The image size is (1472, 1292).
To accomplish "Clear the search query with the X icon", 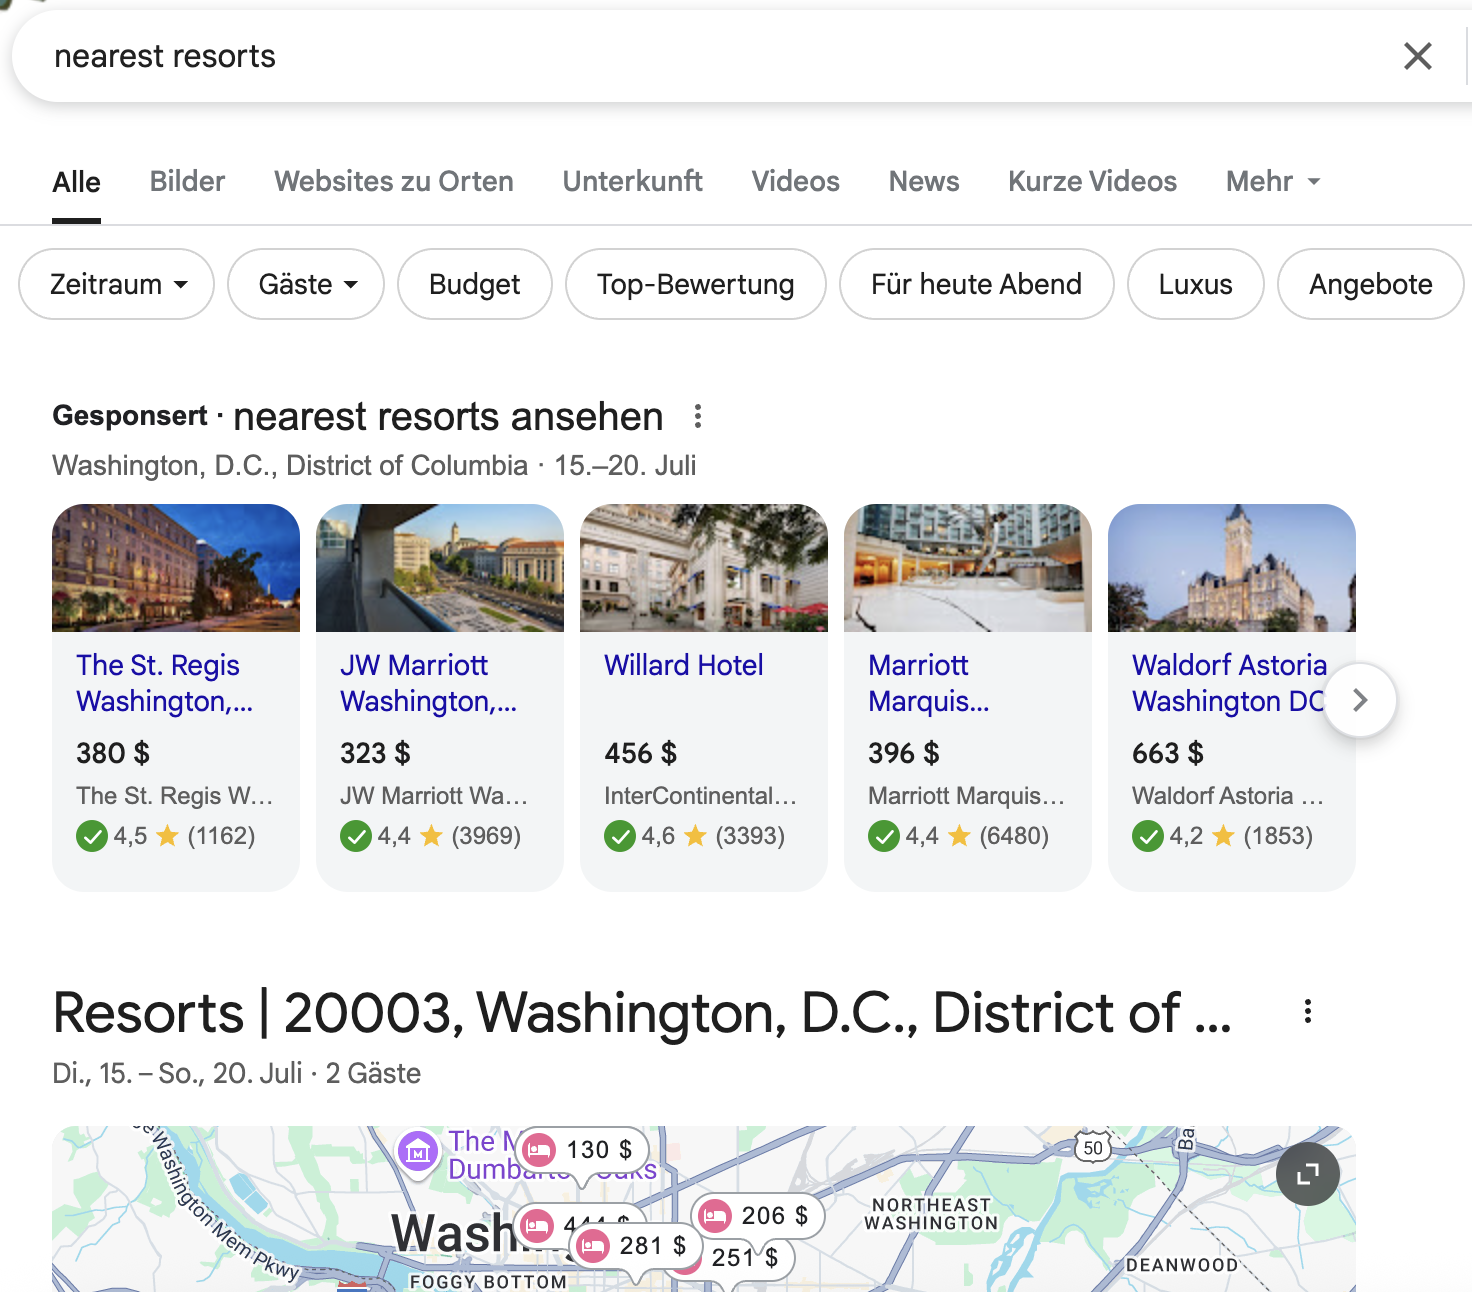I will pos(1417,56).
